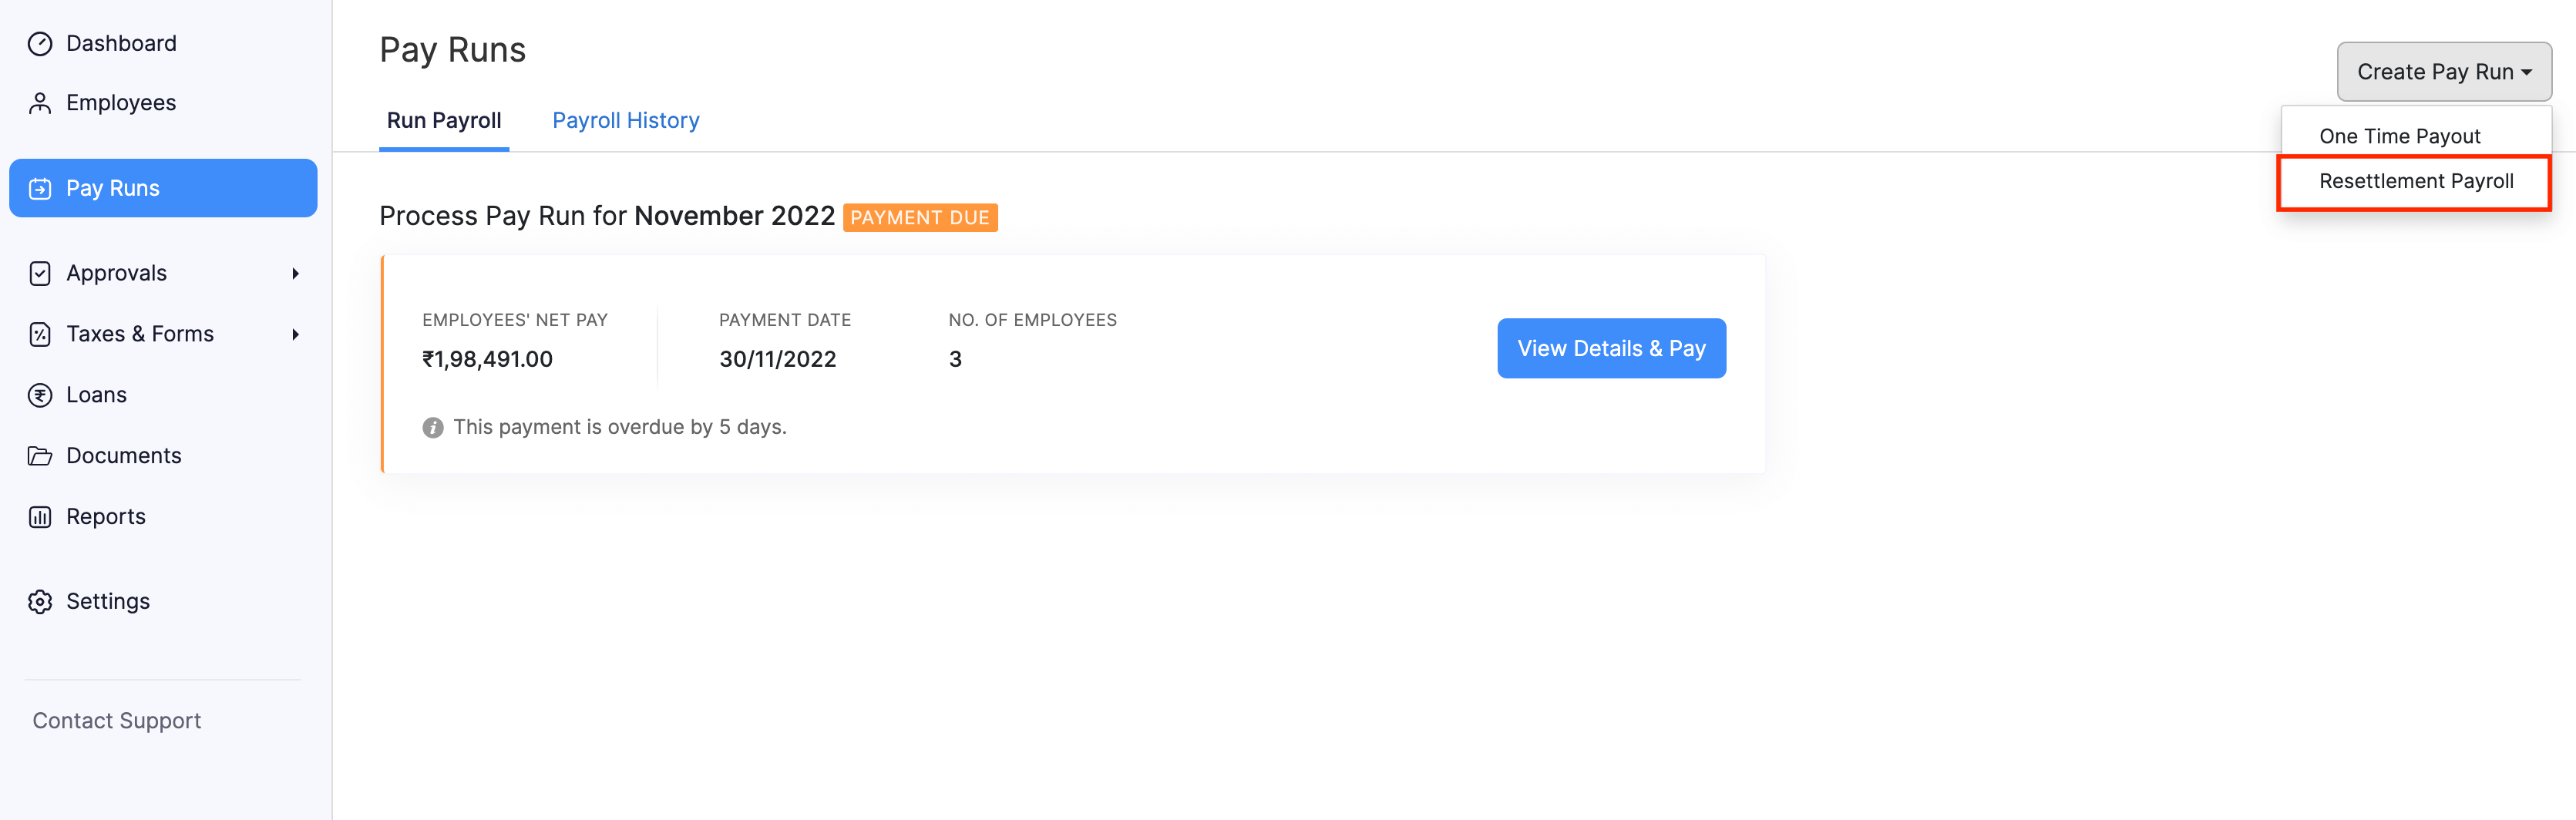Click the View Details & Pay button
Image resolution: width=2576 pixels, height=820 pixels.
[1610, 348]
